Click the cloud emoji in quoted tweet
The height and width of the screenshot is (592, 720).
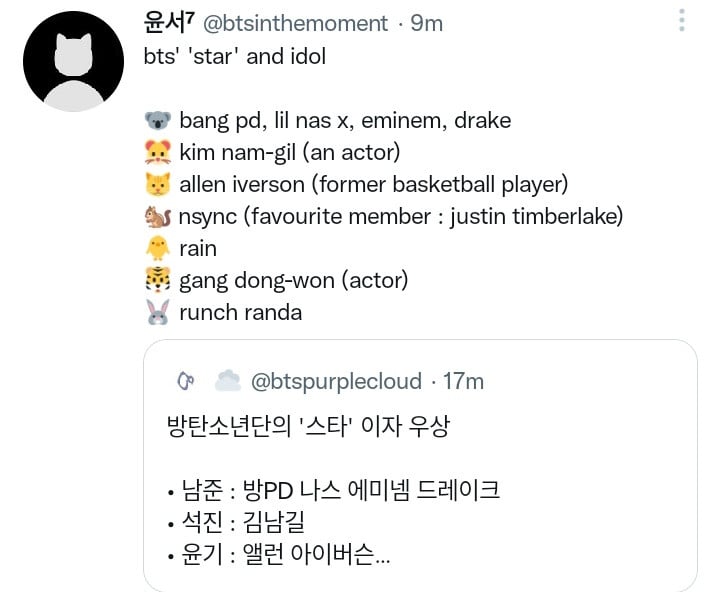pyautogui.click(x=228, y=381)
